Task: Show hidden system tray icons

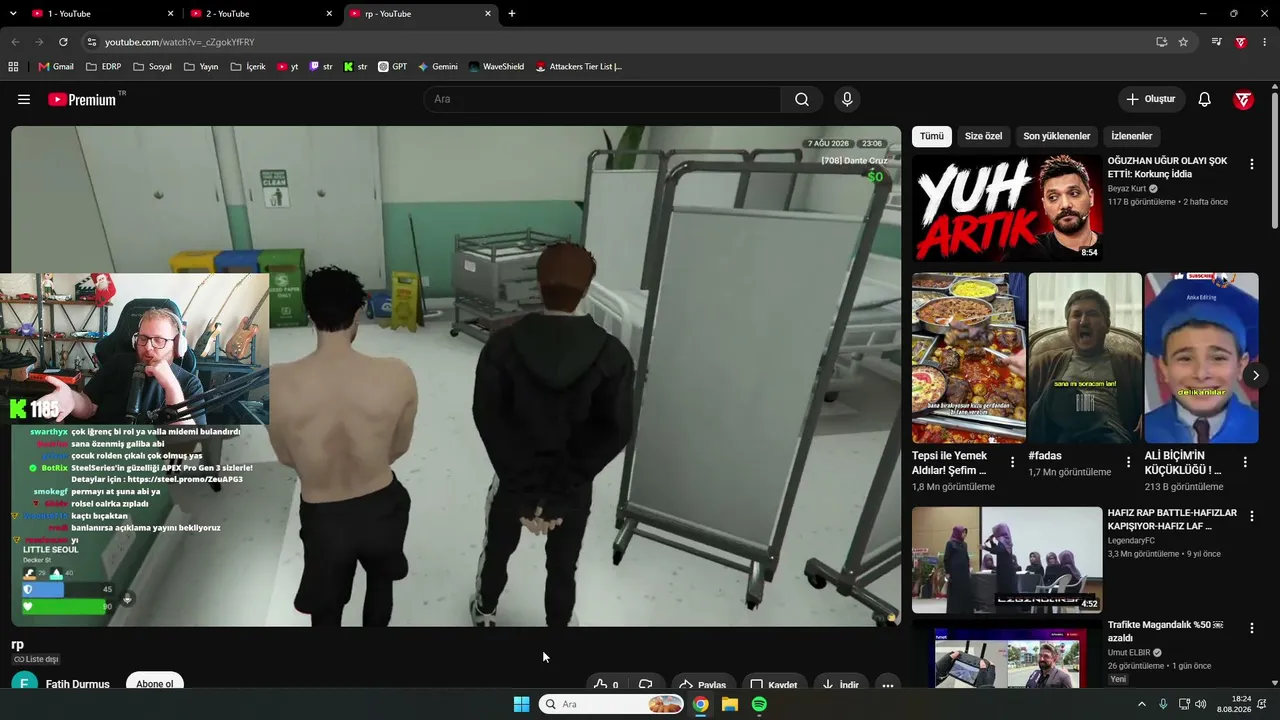Action: [1142, 704]
